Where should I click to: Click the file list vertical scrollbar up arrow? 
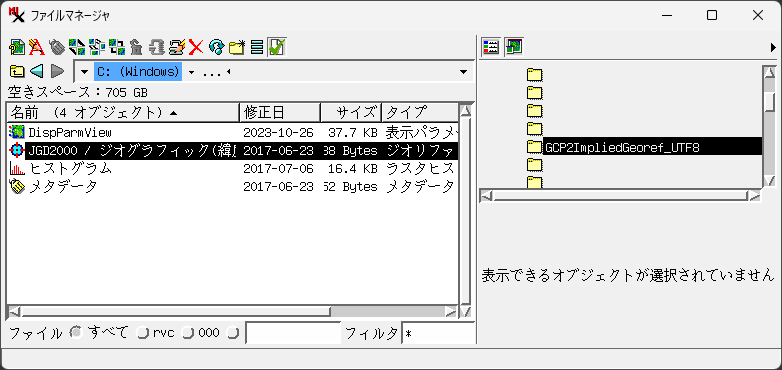coord(466,111)
